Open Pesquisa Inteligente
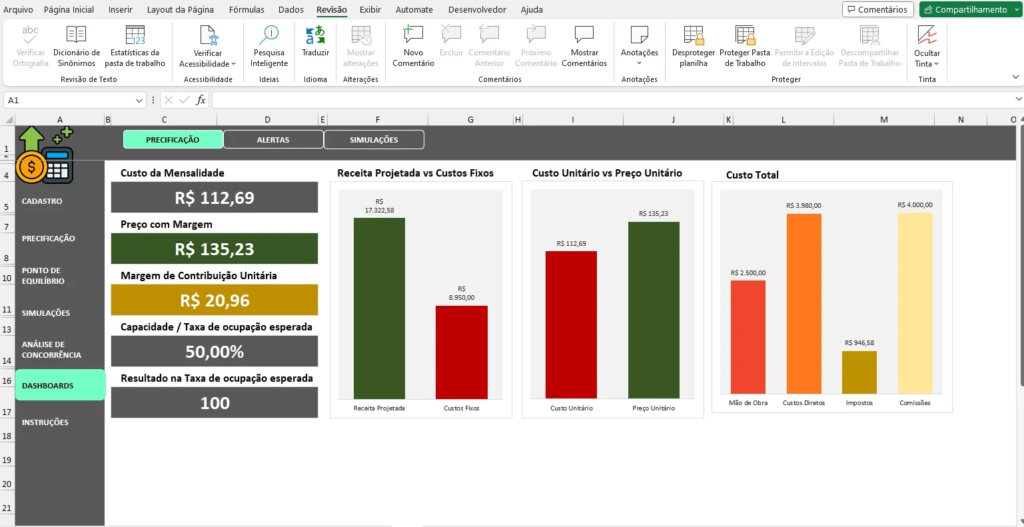The height and width of the screenshot is (527, 1024). [x=269, y=46]
